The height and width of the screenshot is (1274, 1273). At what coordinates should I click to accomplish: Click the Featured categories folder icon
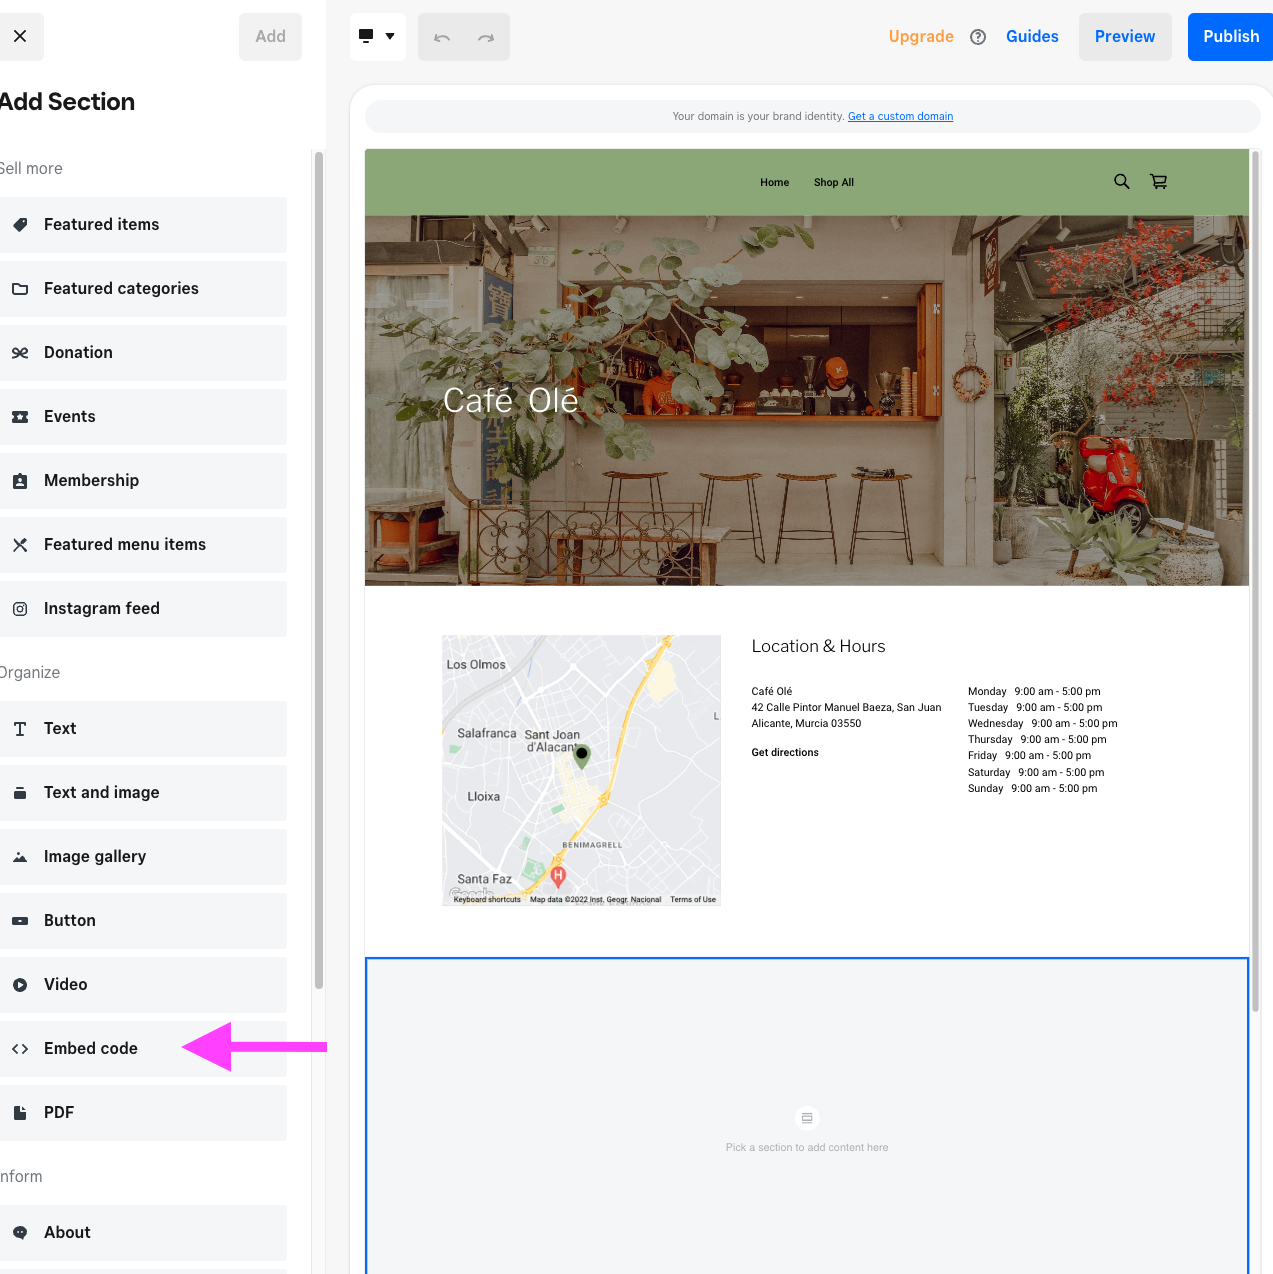20,288
